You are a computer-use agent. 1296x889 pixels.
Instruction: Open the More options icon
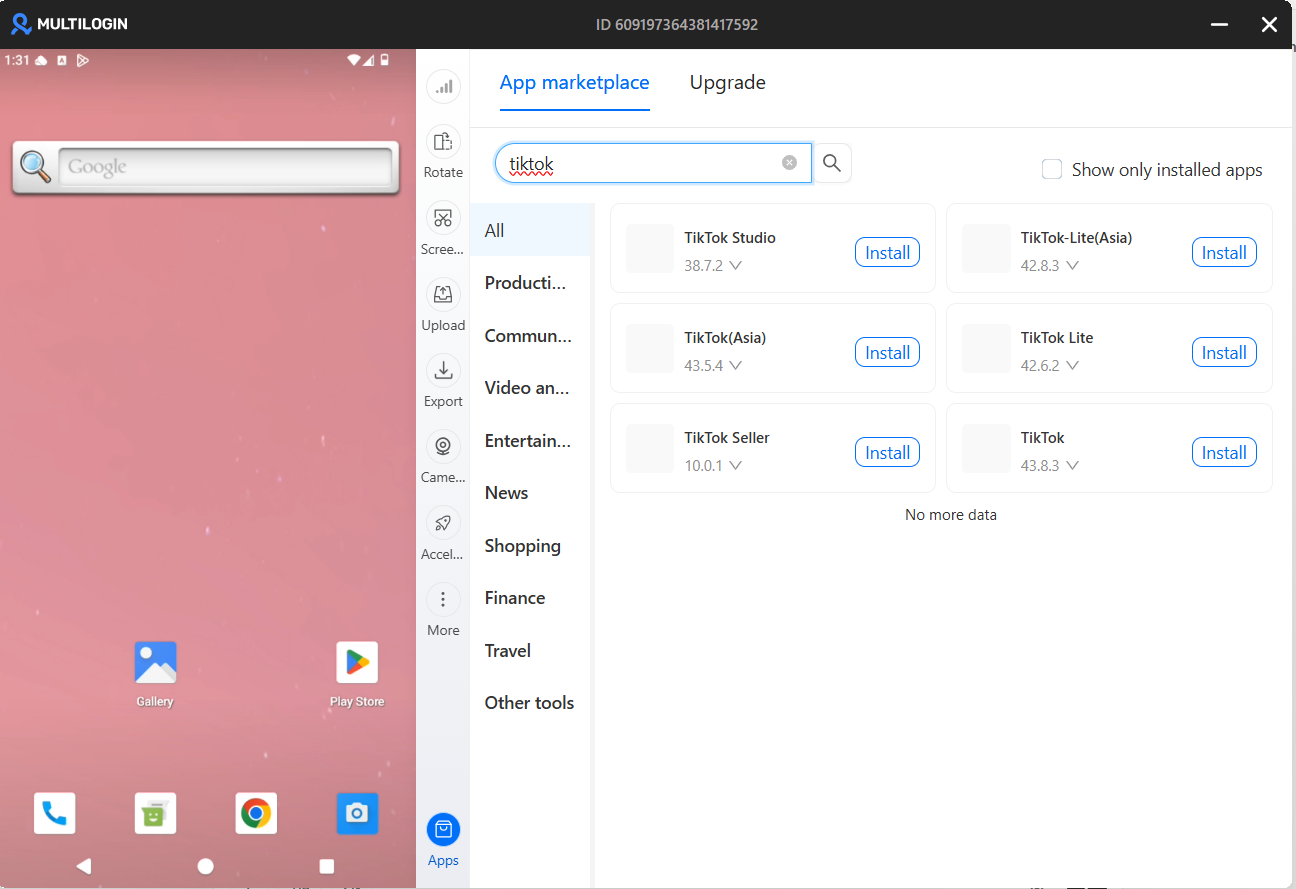[443, 600]
